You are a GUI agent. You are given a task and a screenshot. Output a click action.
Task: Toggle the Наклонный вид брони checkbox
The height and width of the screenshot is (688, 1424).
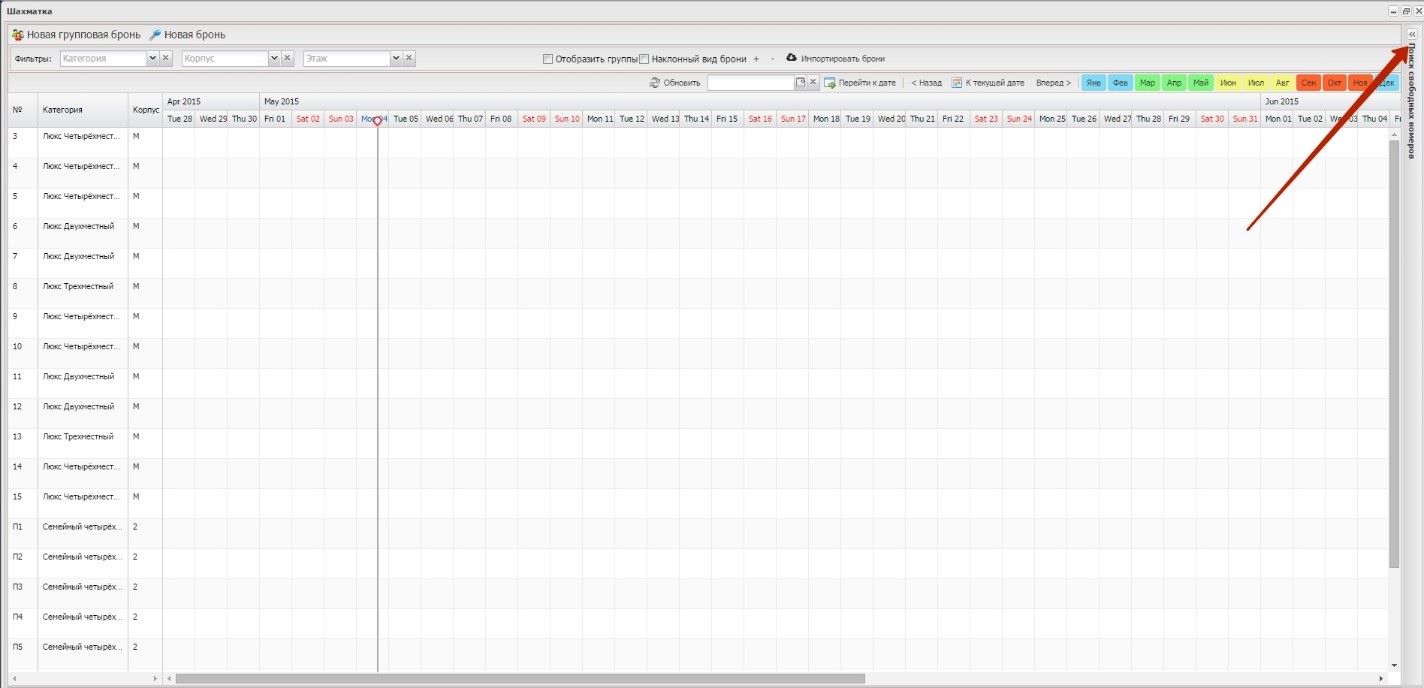tap(644, 59)
